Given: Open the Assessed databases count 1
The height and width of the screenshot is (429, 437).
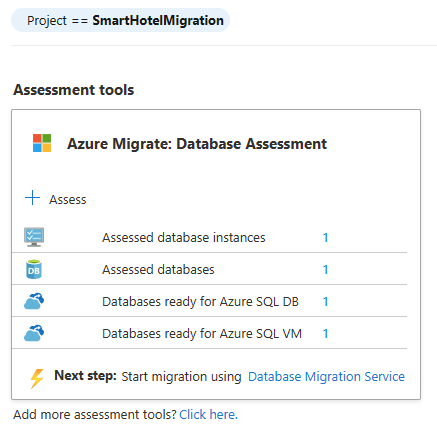Looking at the screenshot, I should [x=325, y=269].
